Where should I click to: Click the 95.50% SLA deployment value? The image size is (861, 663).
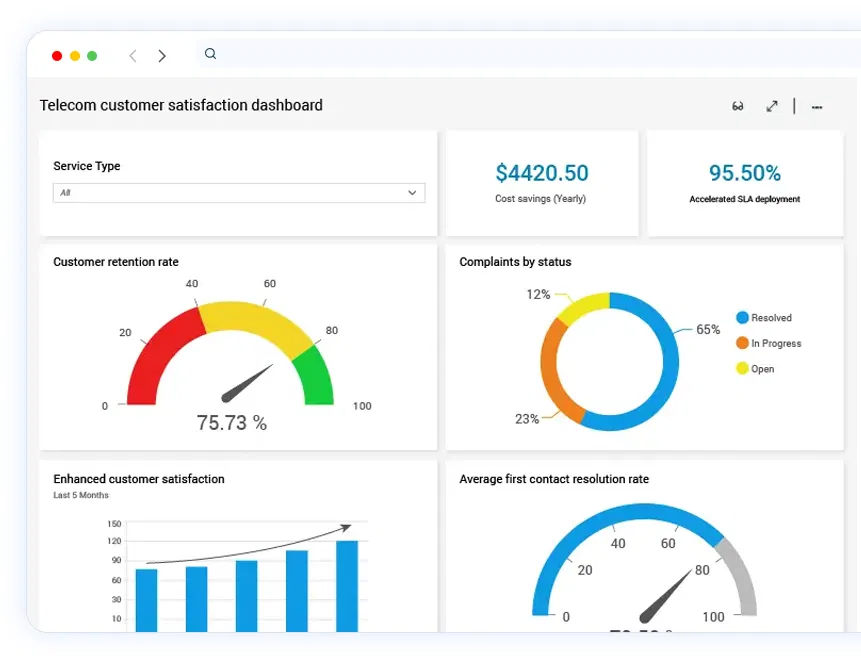coord(744,173)
